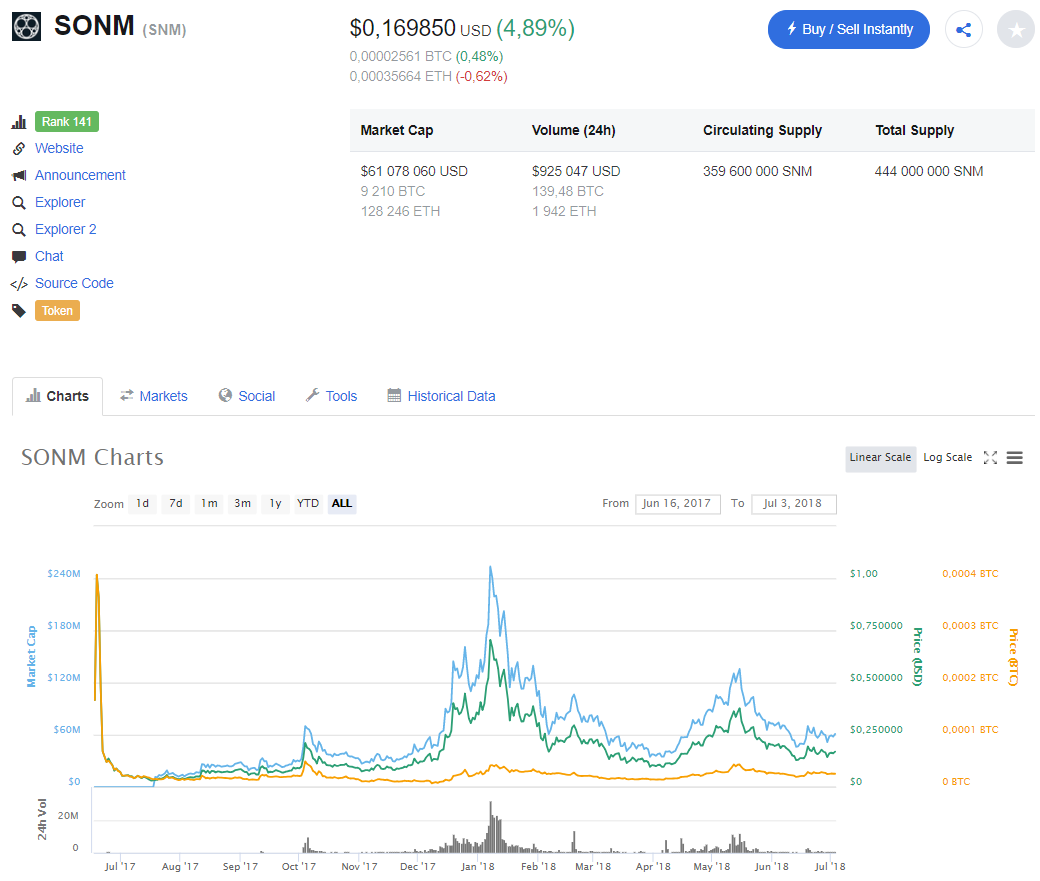
Task: Click the Market Cap axis legend label
Action: pyautogui.click(x=31, y=657)
